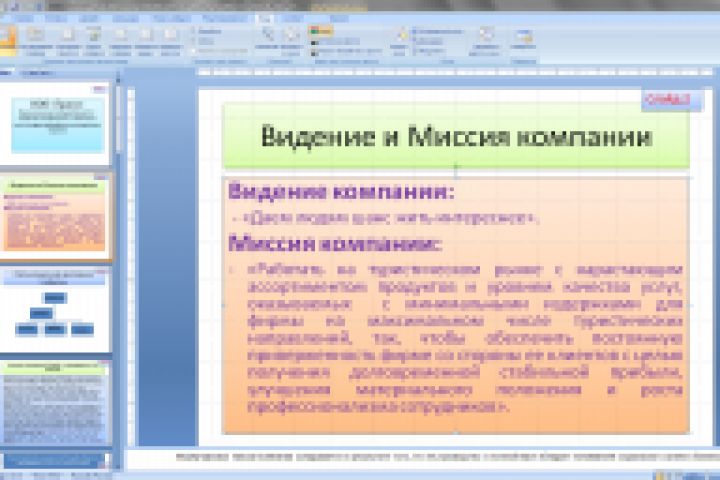The width and height of the screenshot is (720, 480).
Task: Click Move Split in Window group
Action: [x=429, y=51]
